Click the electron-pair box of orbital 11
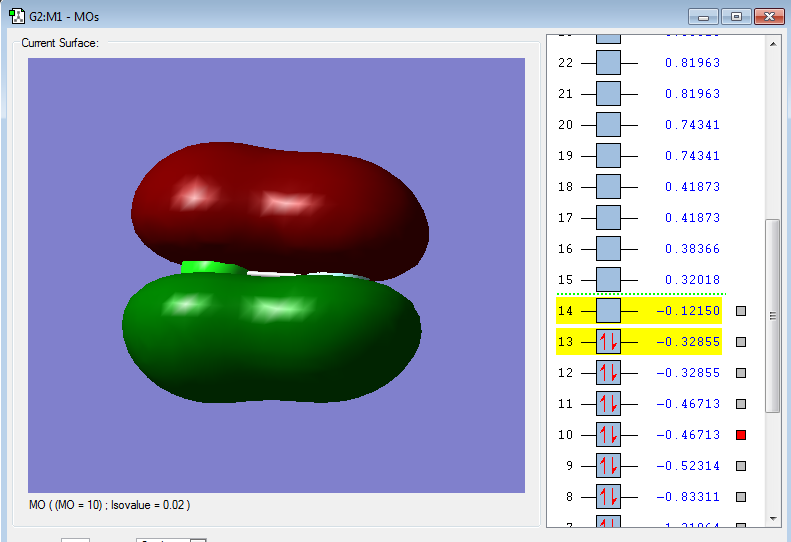Image resolution: width=791 pixels, height=542 pixels. [x=608, y=404]
